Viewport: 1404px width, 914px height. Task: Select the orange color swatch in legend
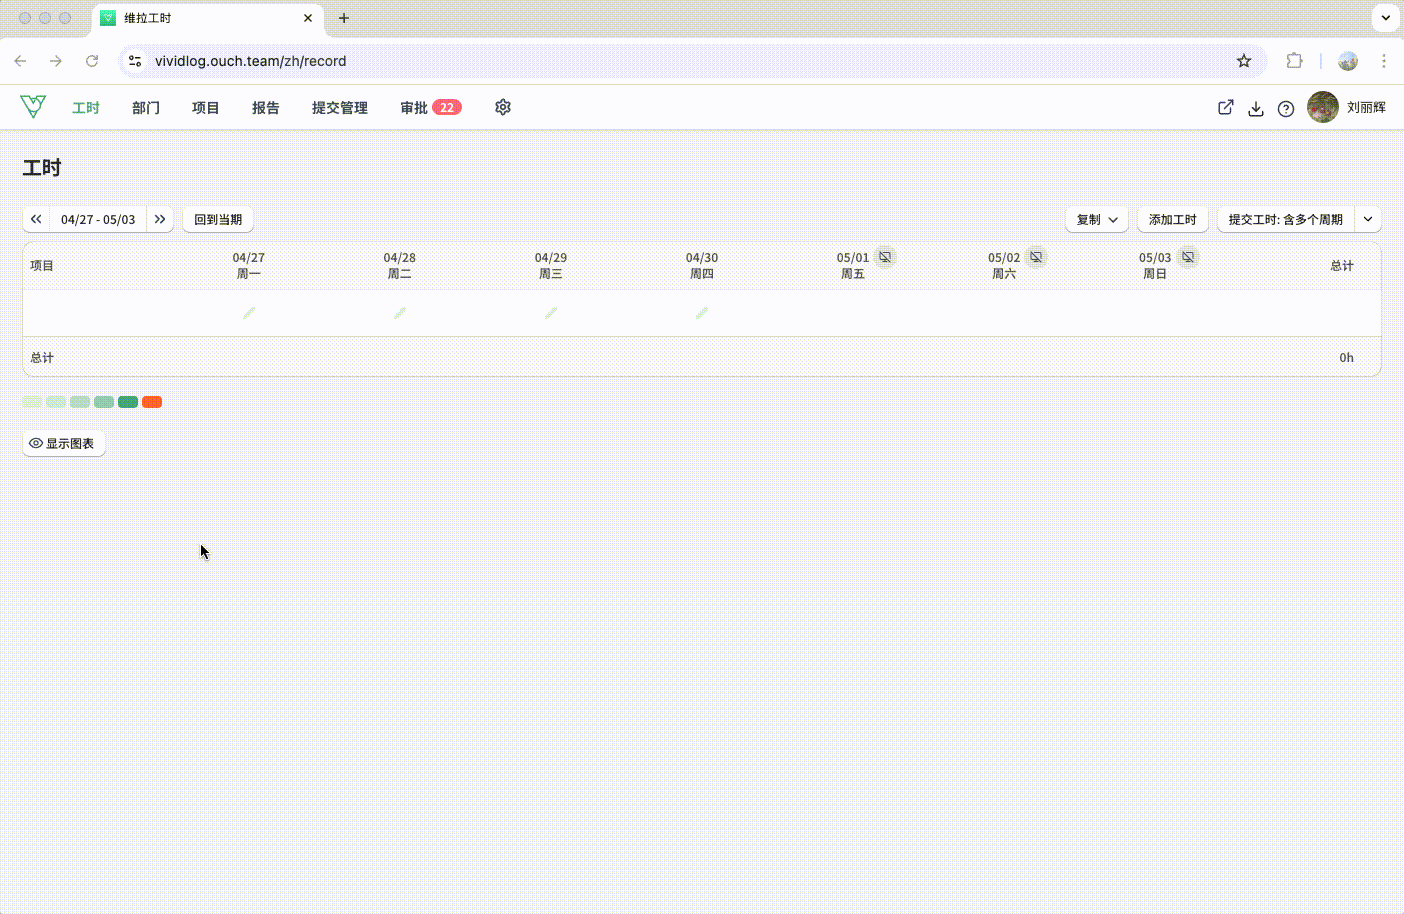[x=152, y=402]
